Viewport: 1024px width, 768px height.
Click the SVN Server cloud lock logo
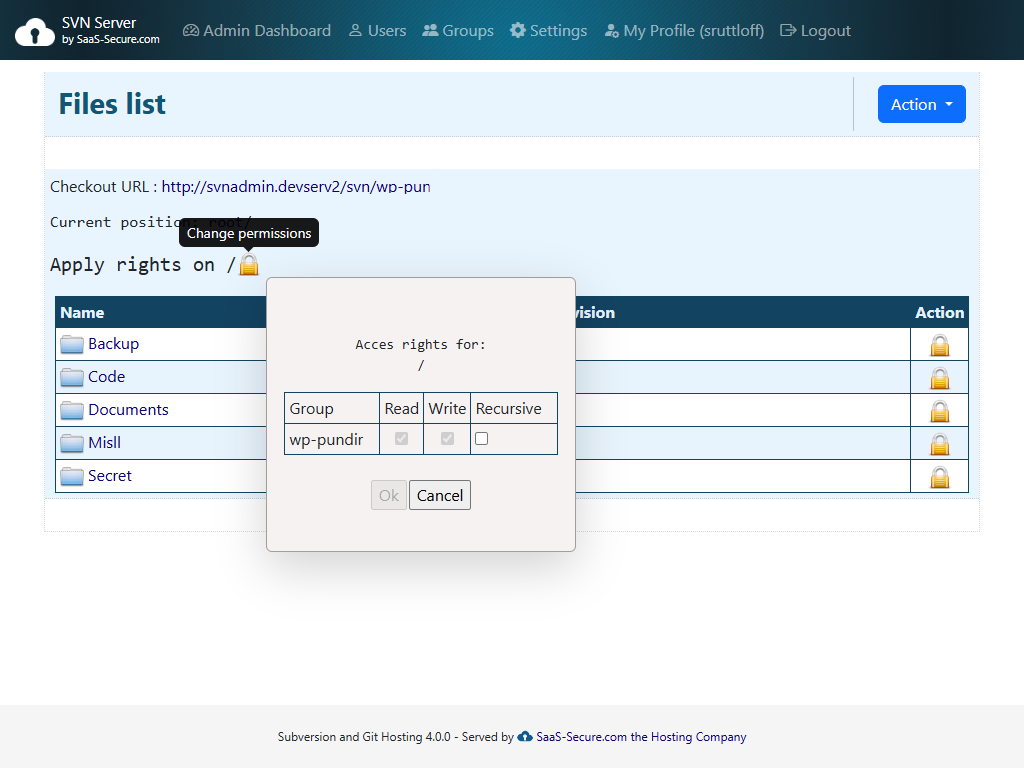point(34,30)
